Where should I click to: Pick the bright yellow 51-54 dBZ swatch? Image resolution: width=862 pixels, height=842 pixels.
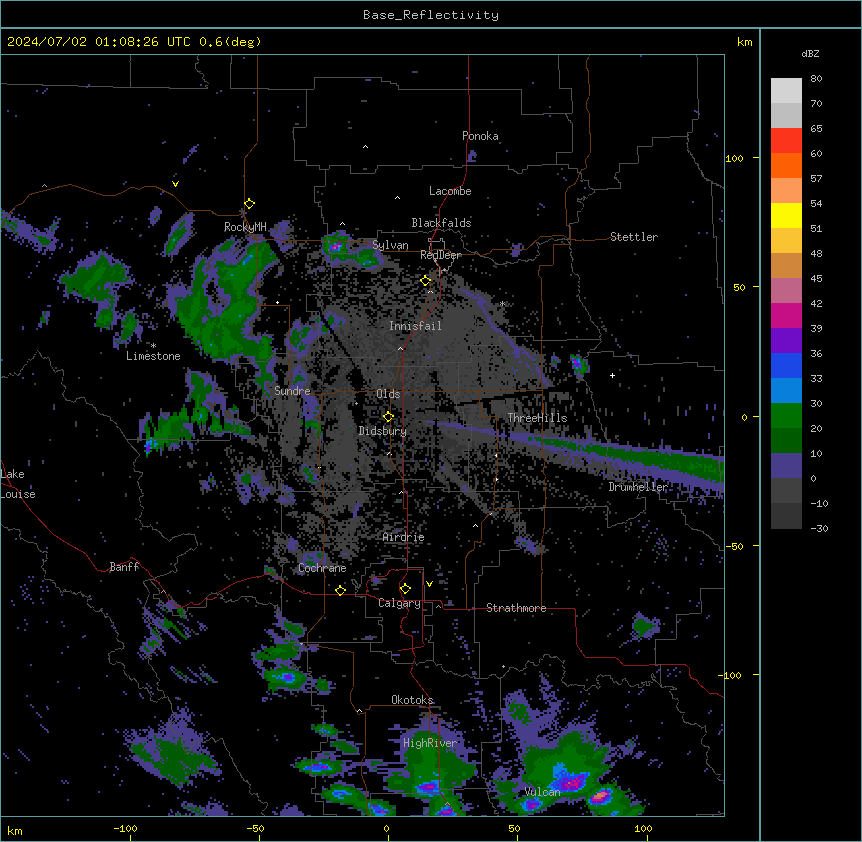(786, 215)
